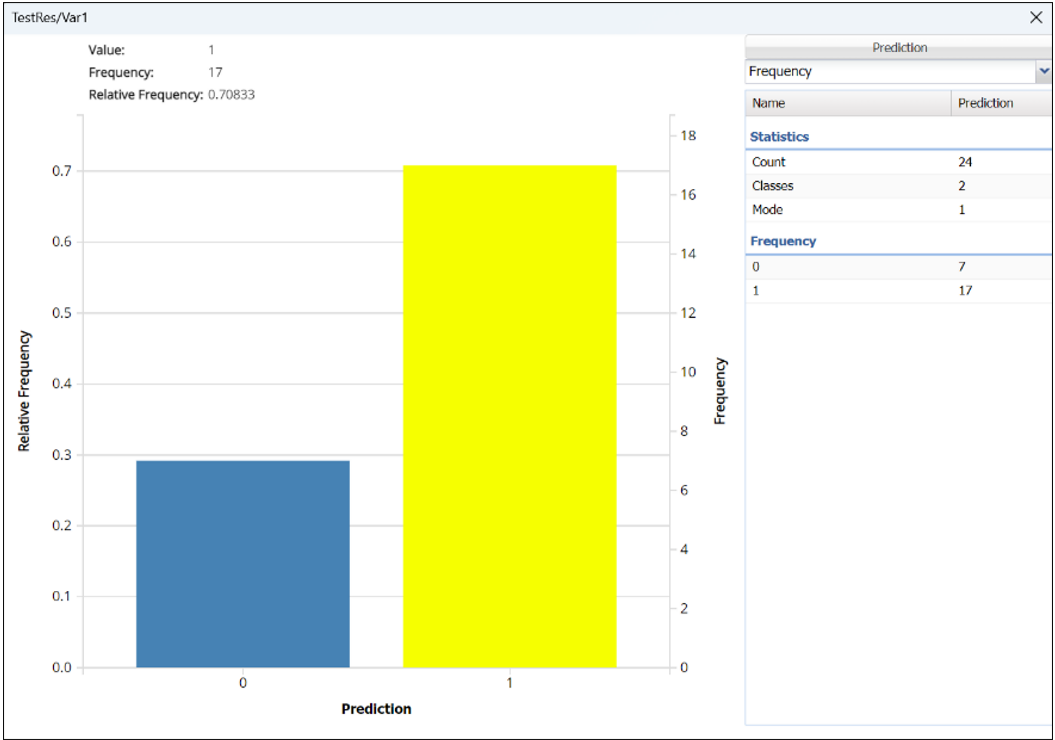
Task: Close the TestRes/Var1 window
Action: [1036, 17]
